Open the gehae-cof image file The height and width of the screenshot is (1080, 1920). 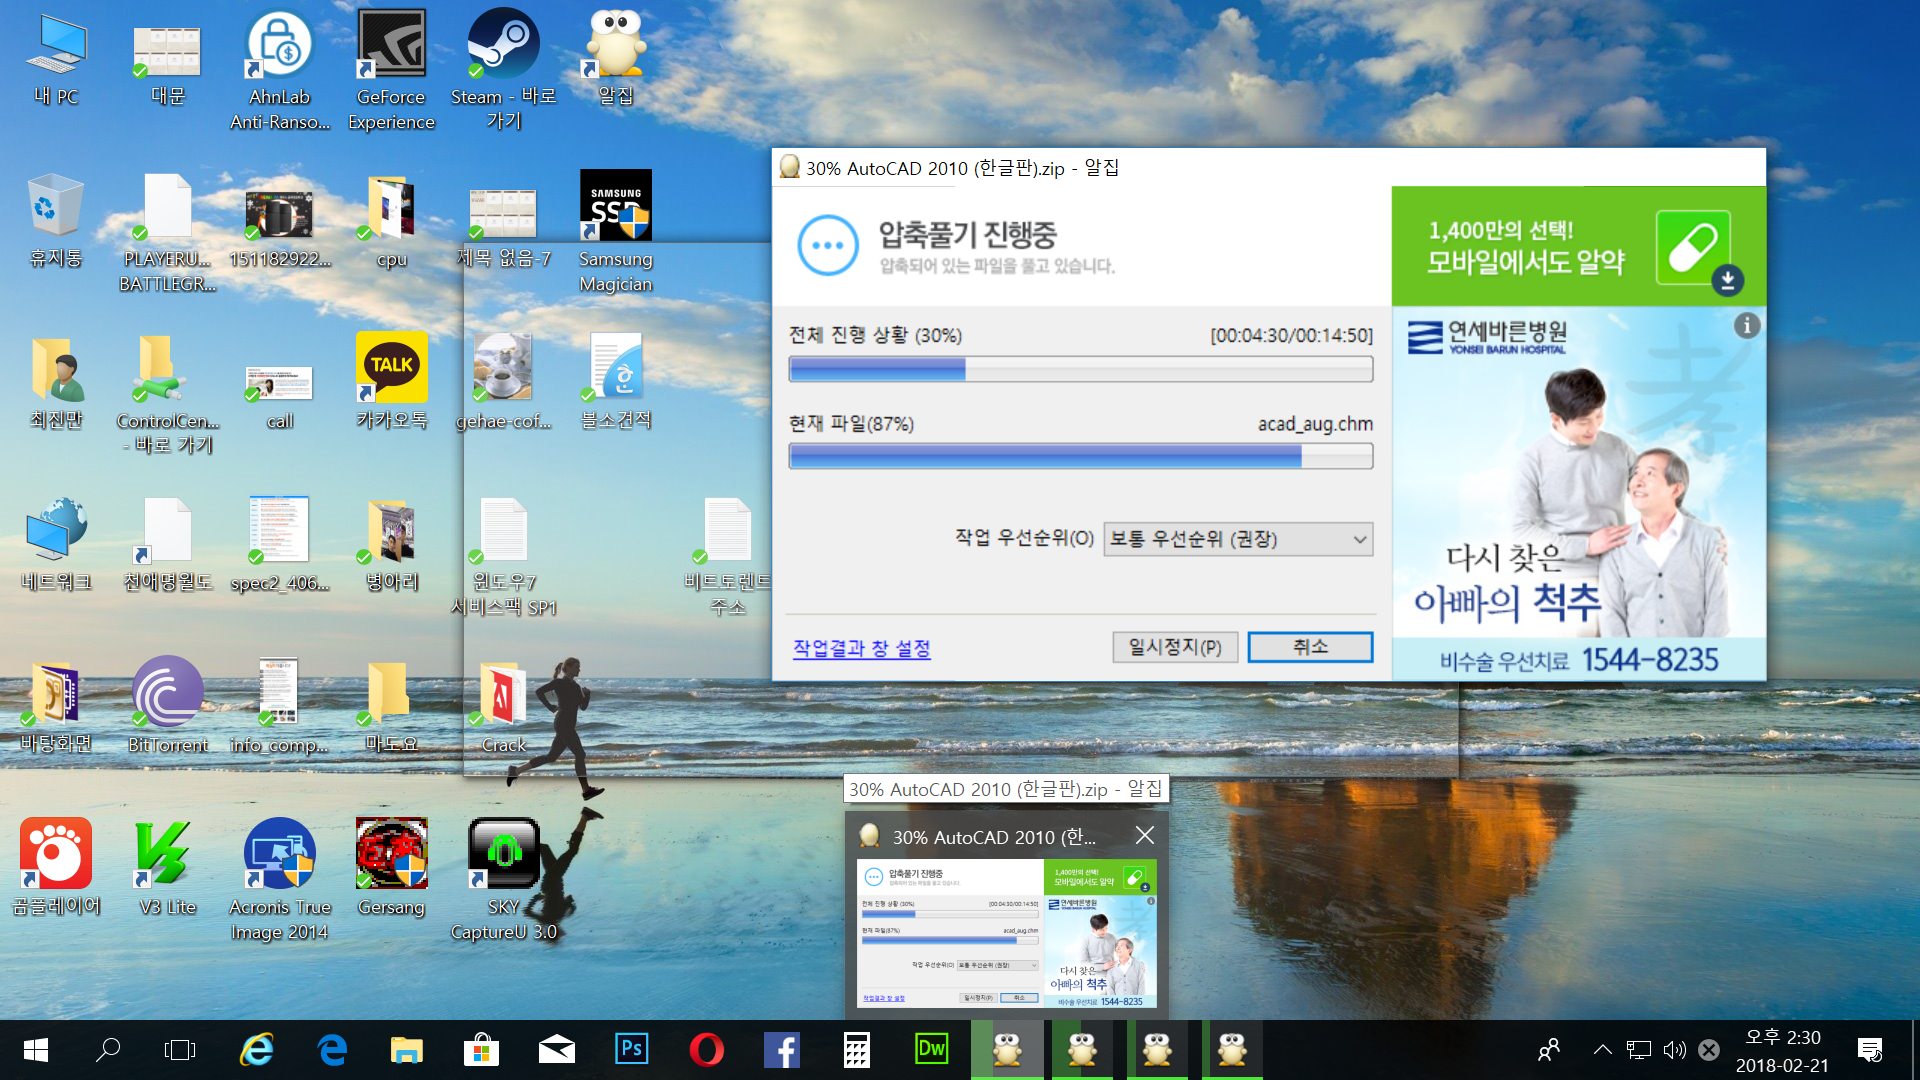click(503, 382)
